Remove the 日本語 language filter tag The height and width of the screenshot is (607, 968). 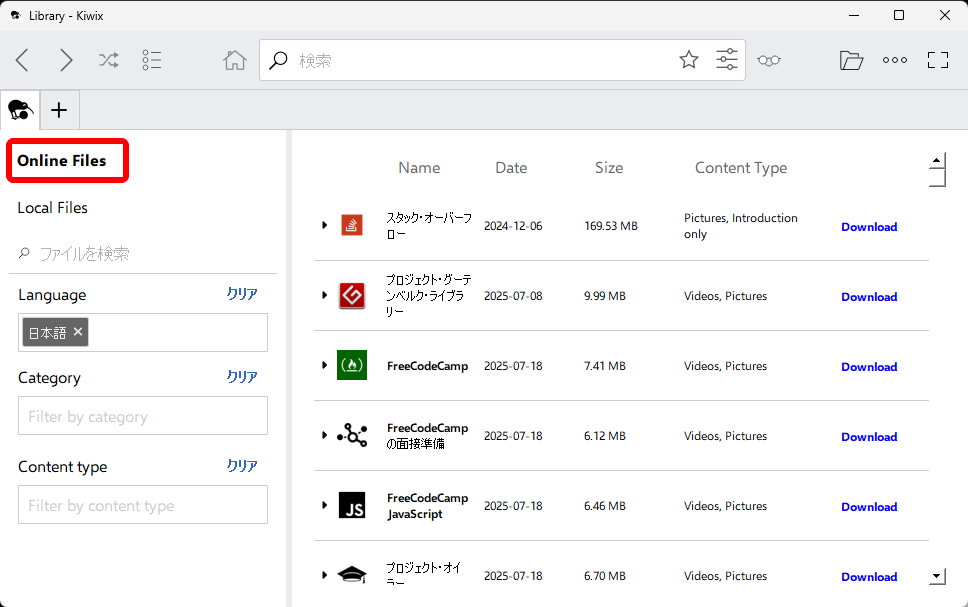point(78,332)
